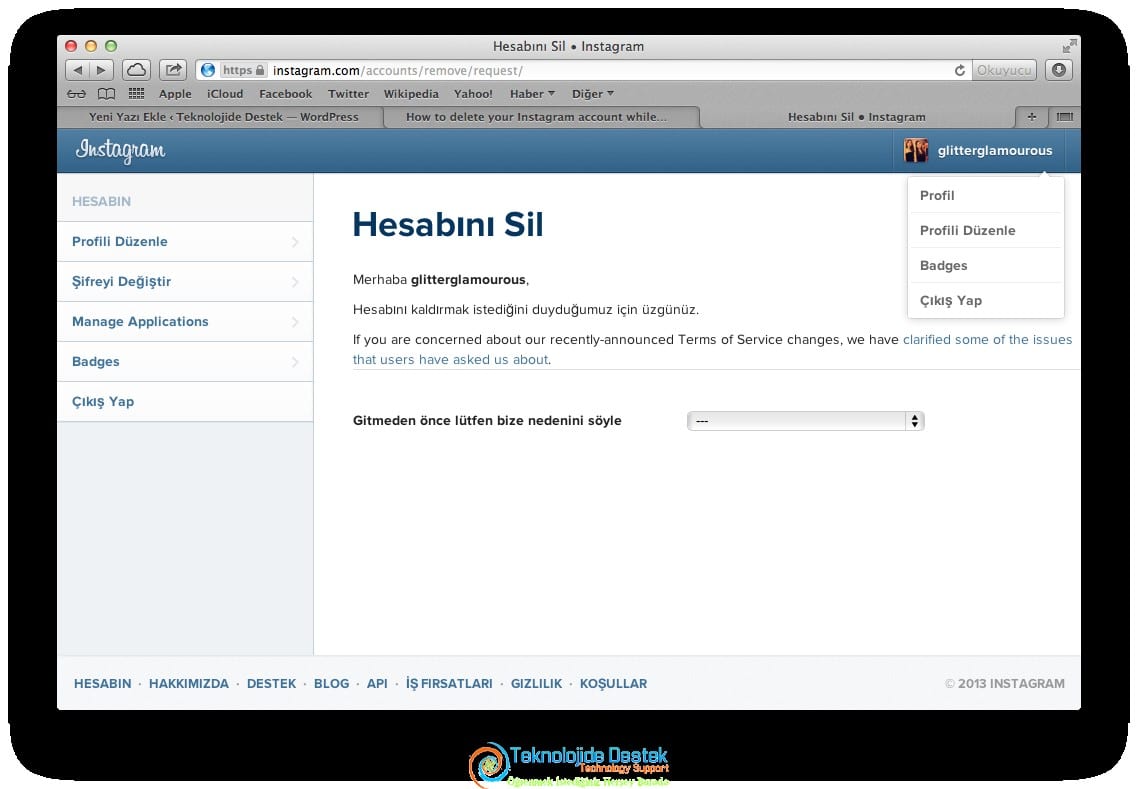Click the Share icon in toolbar
Image resolution: width=1138 pixels, height=789 pixels.
coord(173,70)
